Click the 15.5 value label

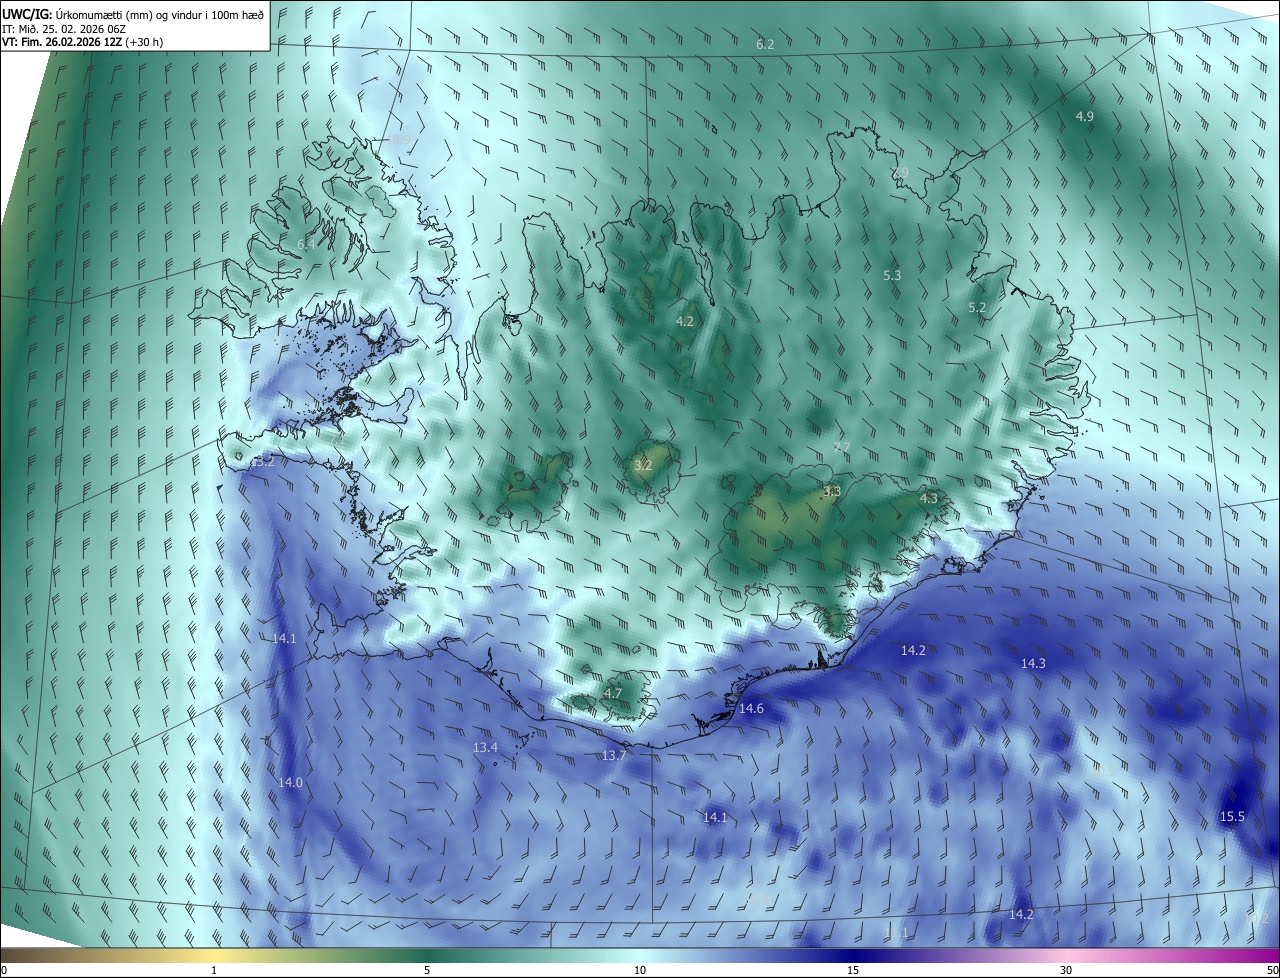tap(1232, 817)
